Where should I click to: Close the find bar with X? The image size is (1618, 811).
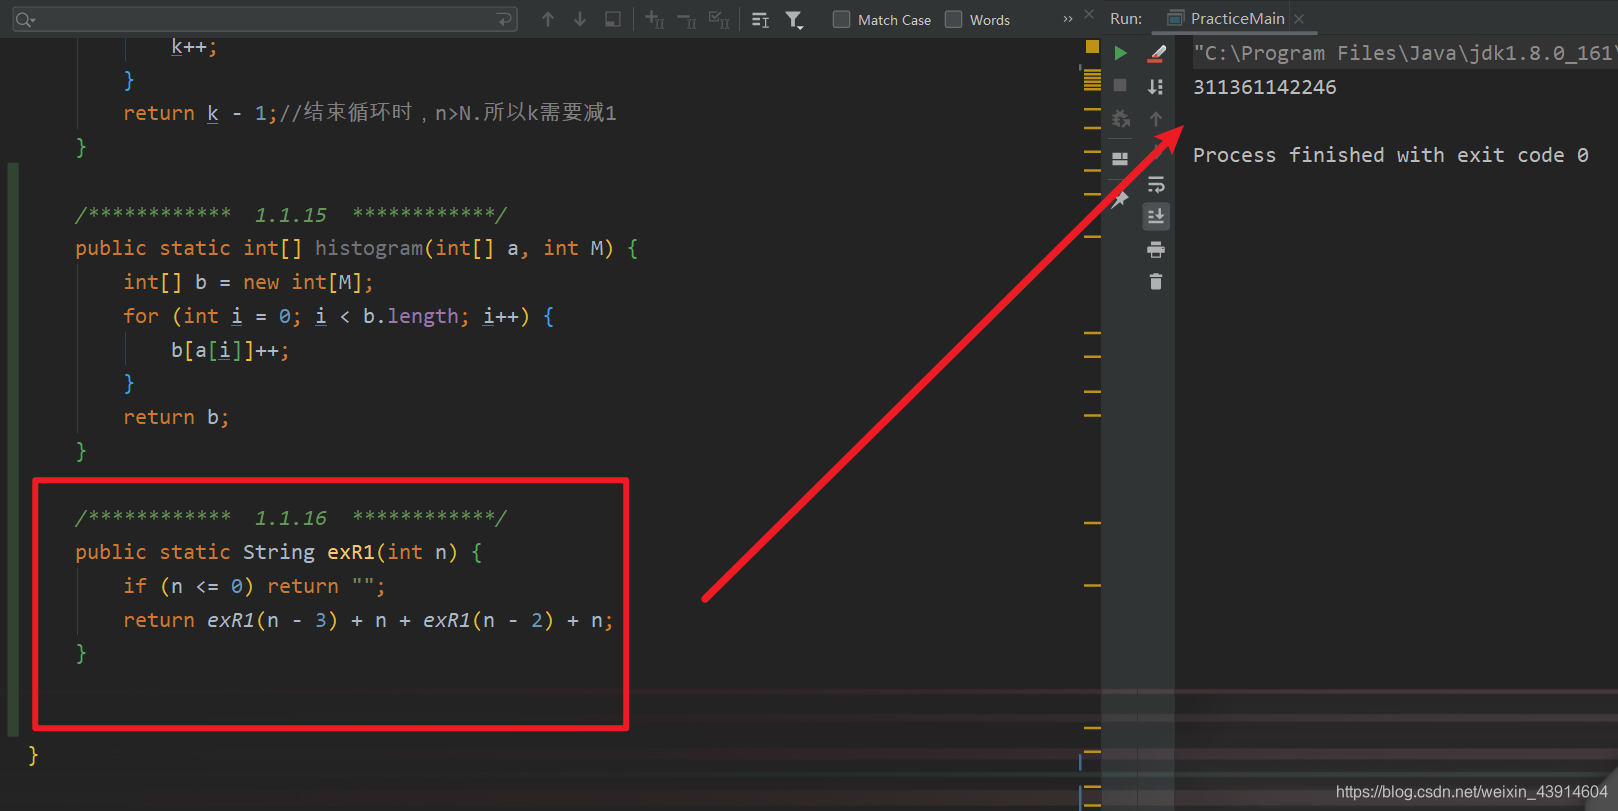click(x=1089, y=14)
